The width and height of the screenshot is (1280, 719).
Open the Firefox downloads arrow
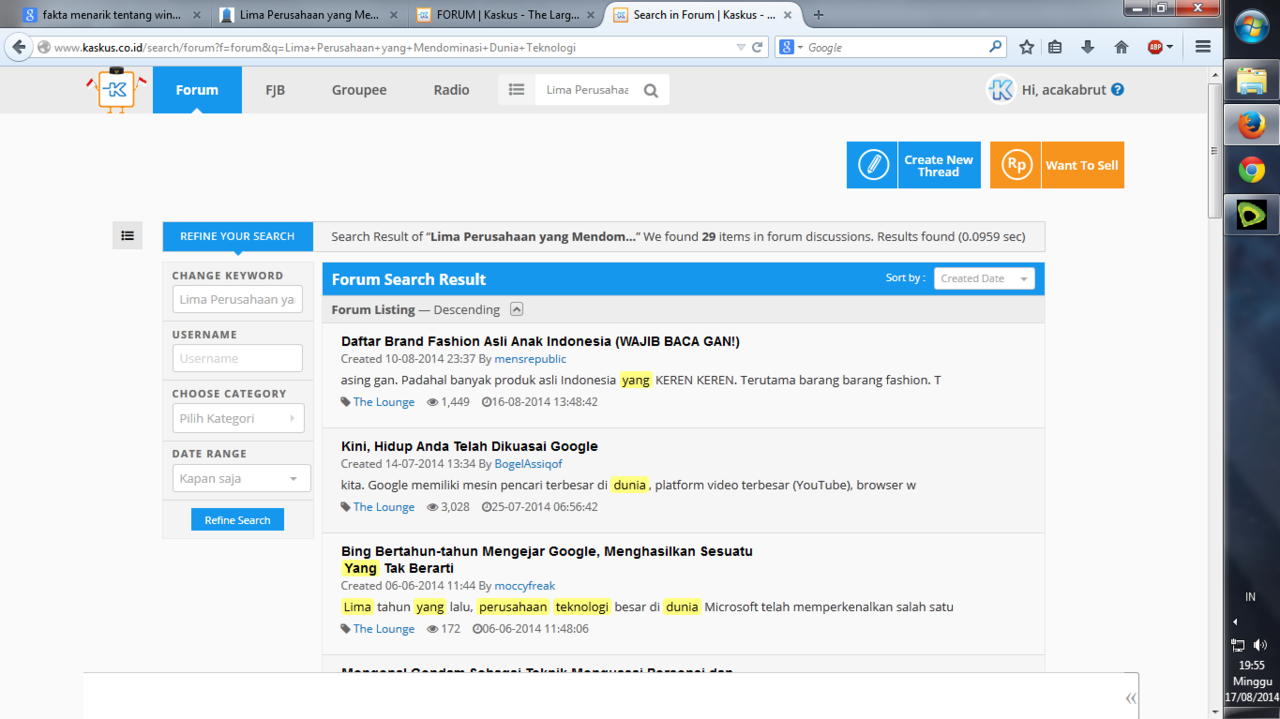click(1088, 47)
